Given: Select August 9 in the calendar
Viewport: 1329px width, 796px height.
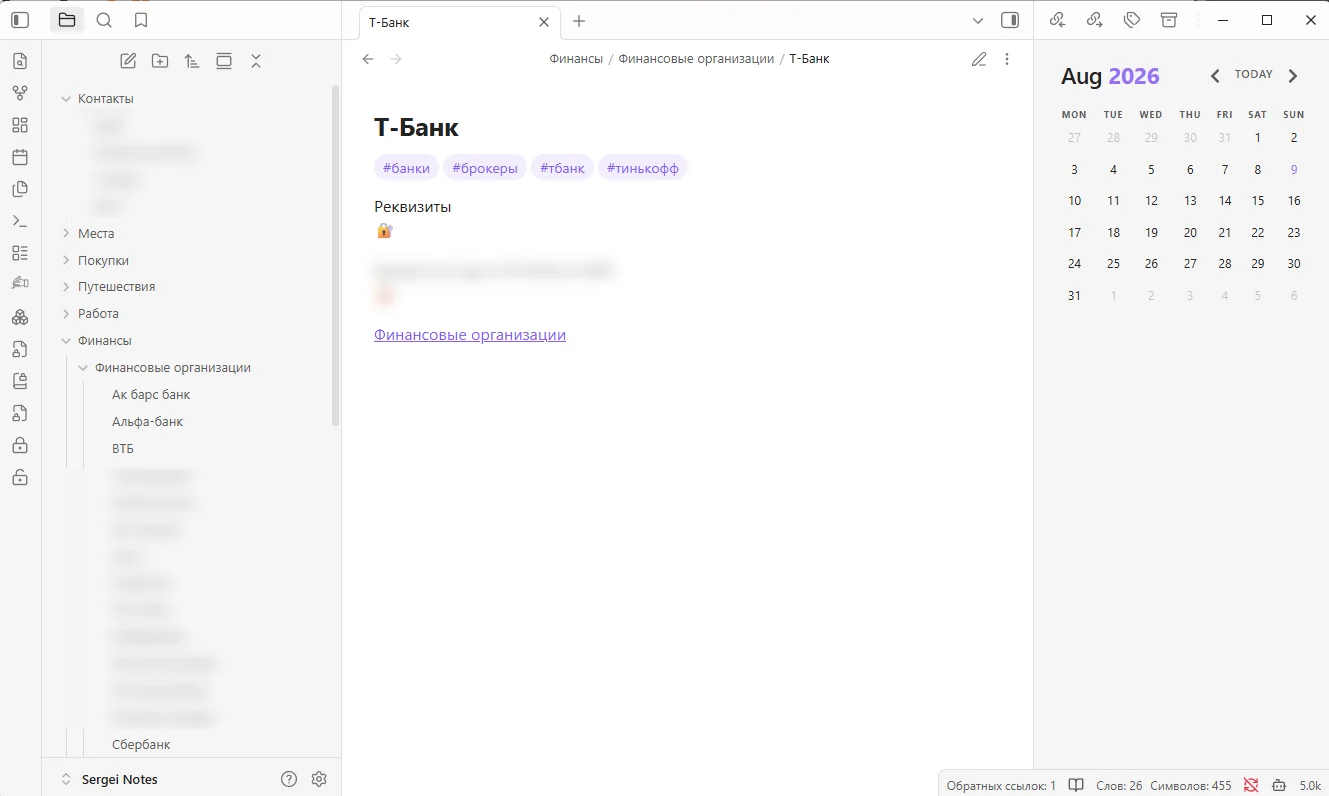Looking at the screenshot, I should [1294, 170].
